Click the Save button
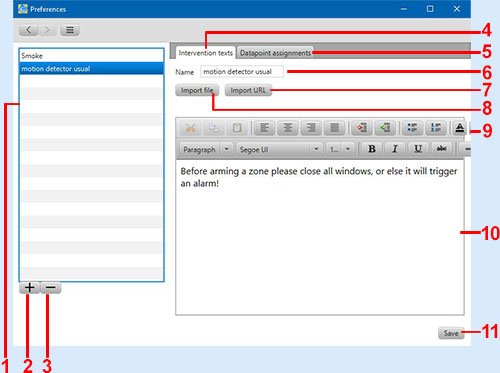The height and width of the screenshot is (373, 500). (x=451, y=333)
